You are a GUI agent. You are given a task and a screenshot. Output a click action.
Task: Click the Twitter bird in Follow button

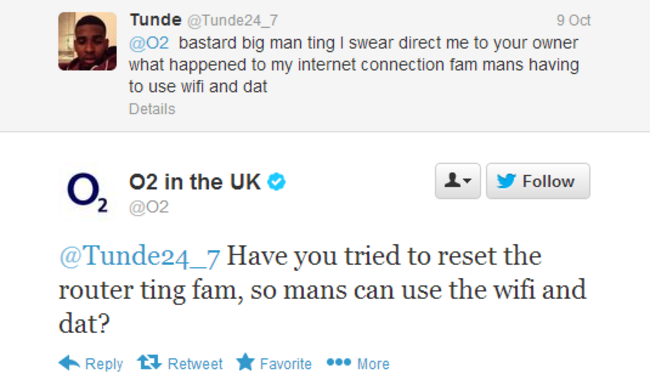point(506,181)
